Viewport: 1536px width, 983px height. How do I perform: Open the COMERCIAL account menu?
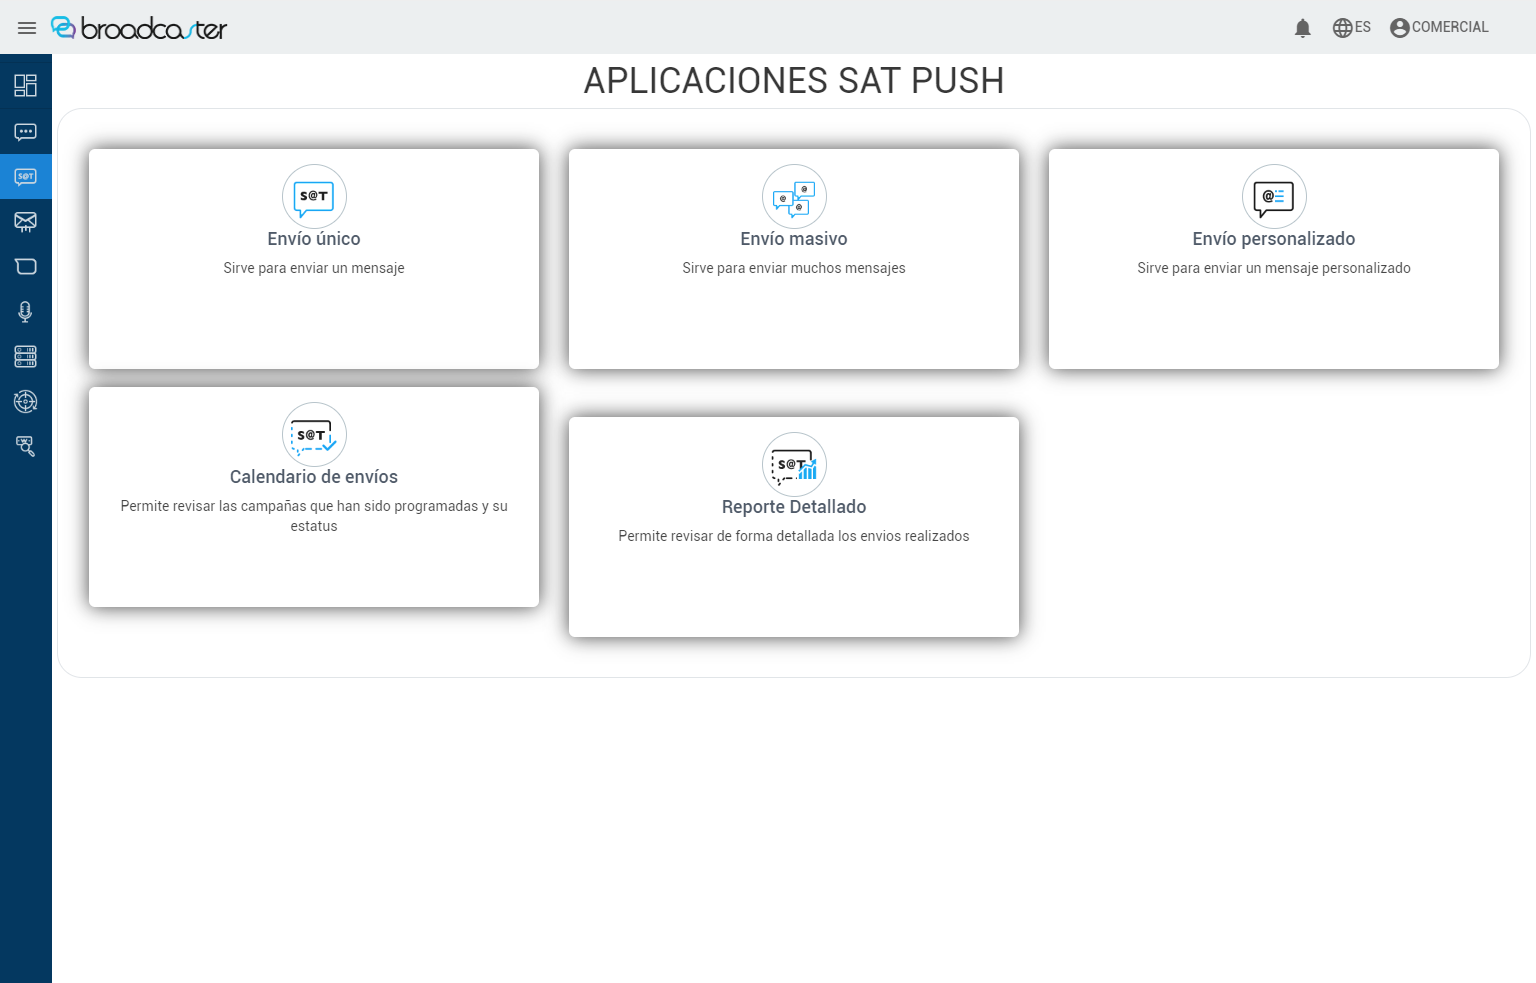point(1439,27)
